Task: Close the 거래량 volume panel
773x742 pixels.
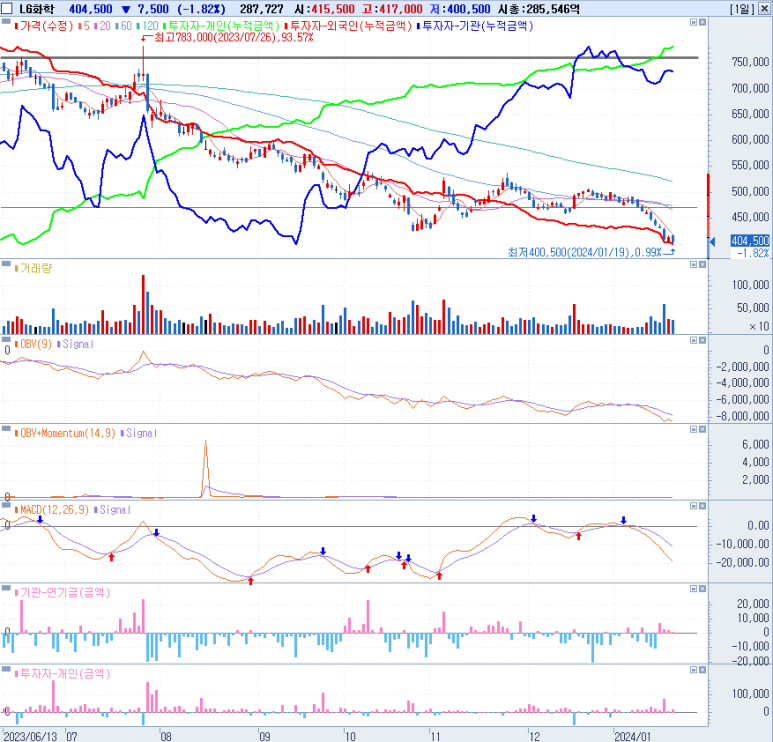Action: pyautogui.click(x=703, y=265)
